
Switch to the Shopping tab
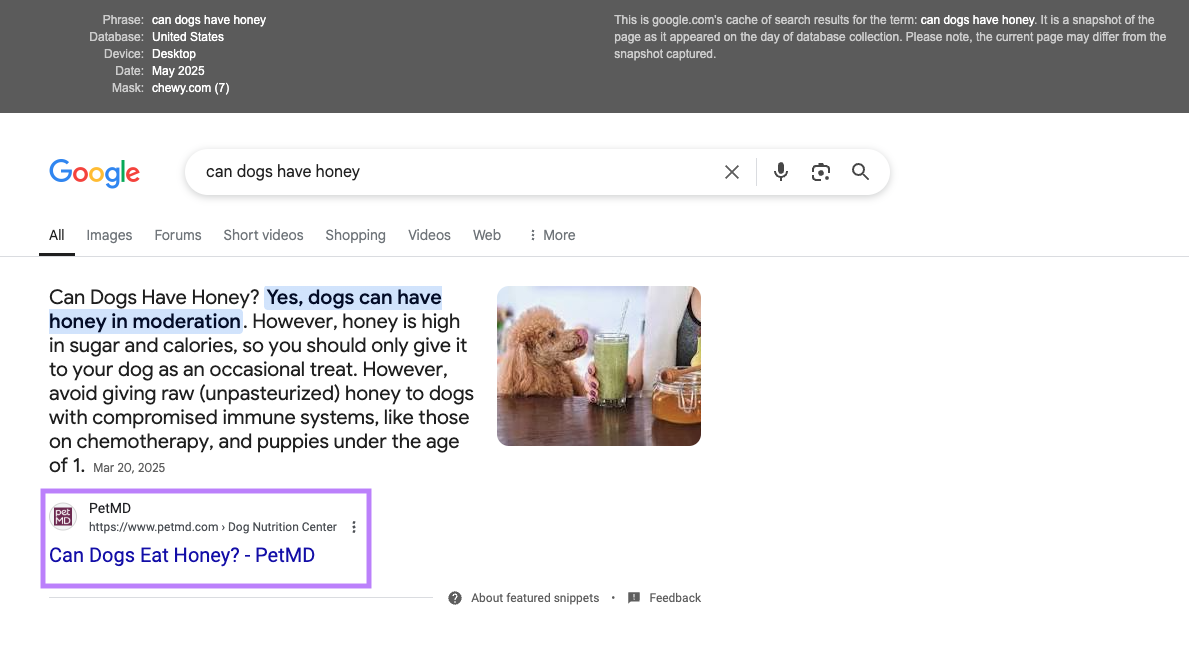coord(355,235)
